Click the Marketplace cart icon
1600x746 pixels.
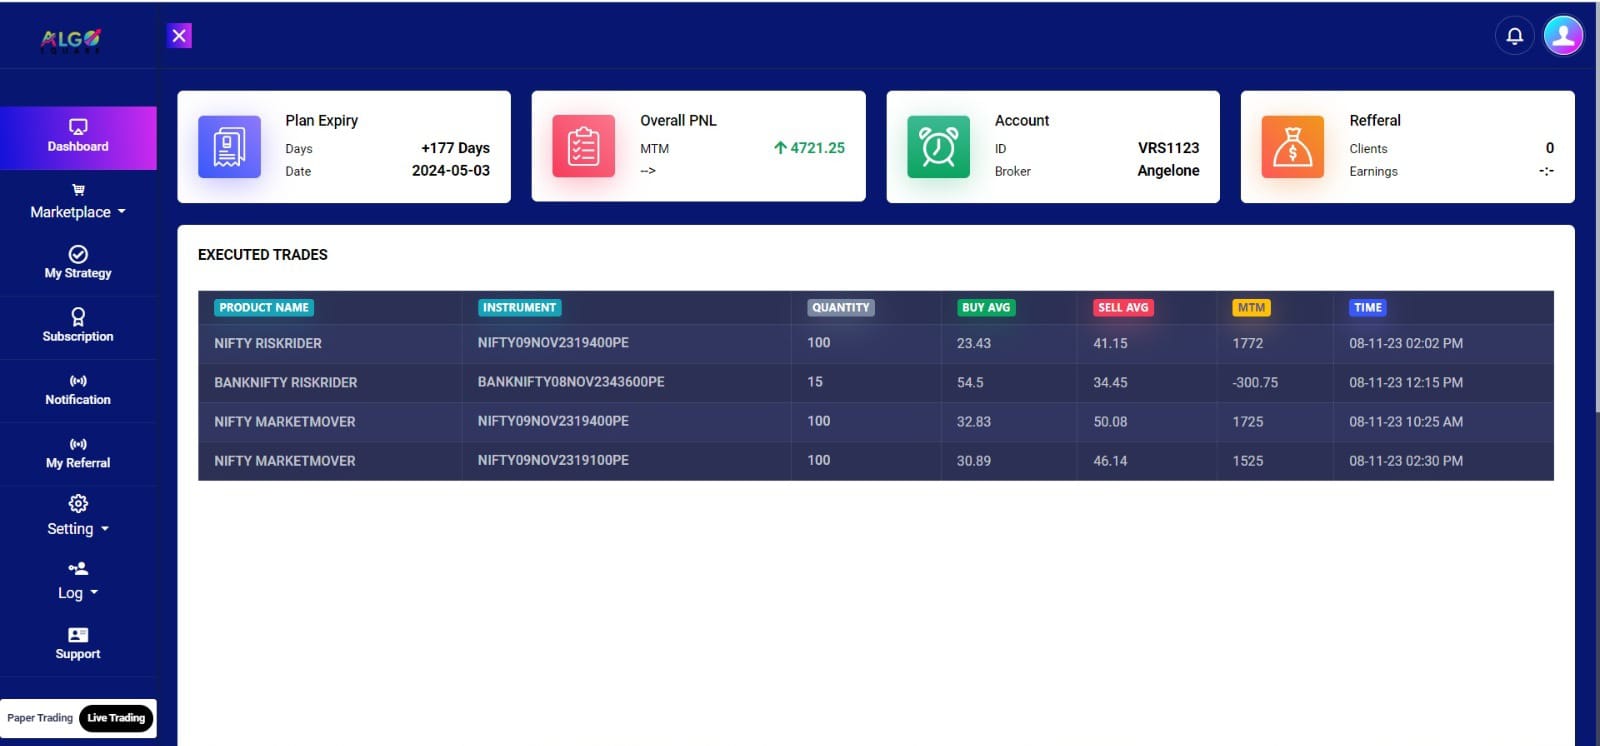coord(78,190)
